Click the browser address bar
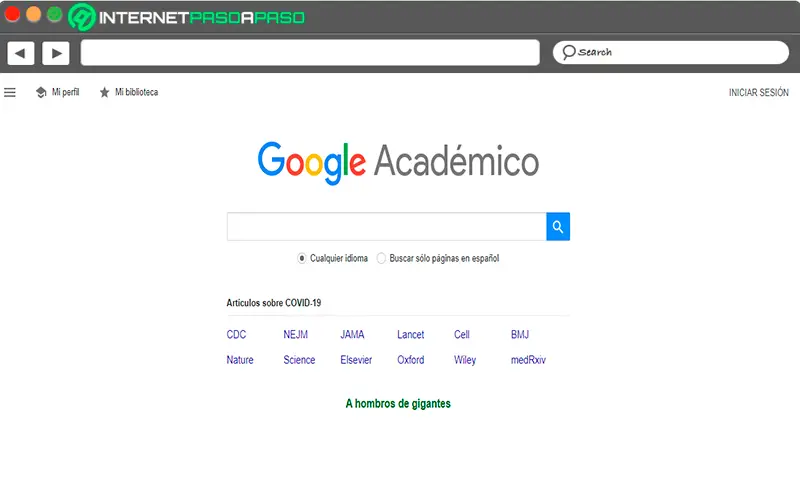800x500 pixels. tap(310, 53)
